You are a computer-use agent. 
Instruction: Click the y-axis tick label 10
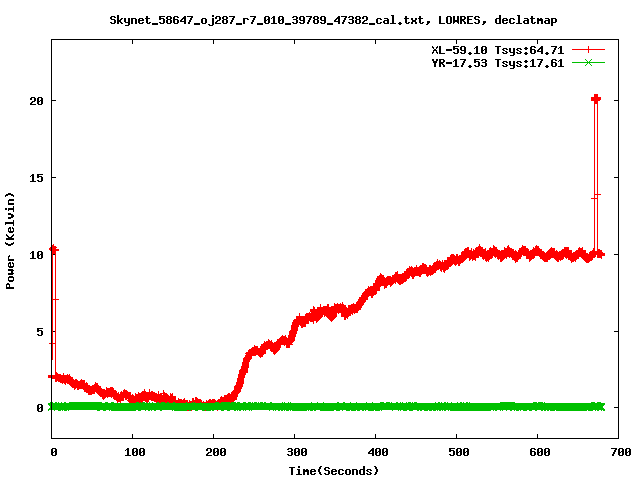(x=36, y=255)
